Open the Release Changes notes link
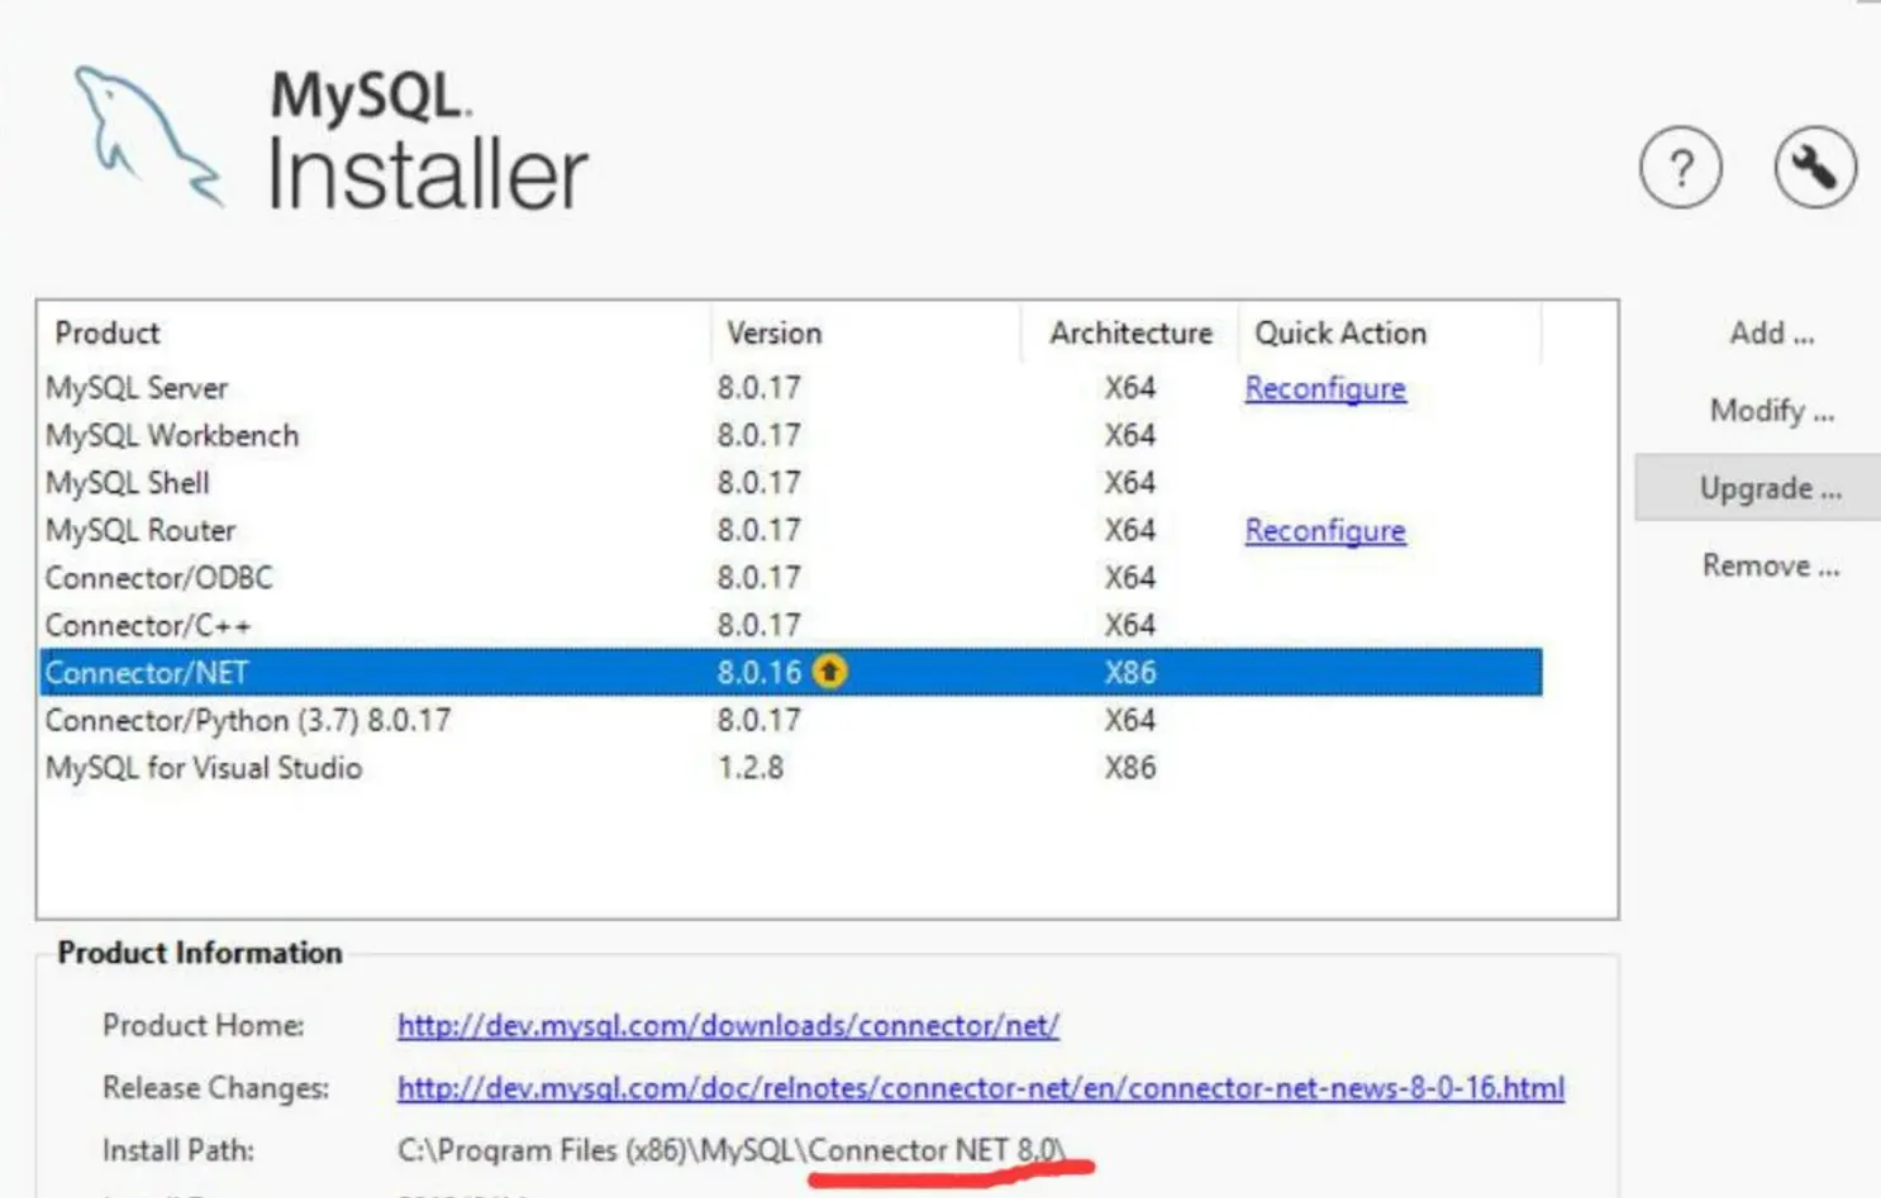The image size is (1881, 1198). pos(981,1088)
